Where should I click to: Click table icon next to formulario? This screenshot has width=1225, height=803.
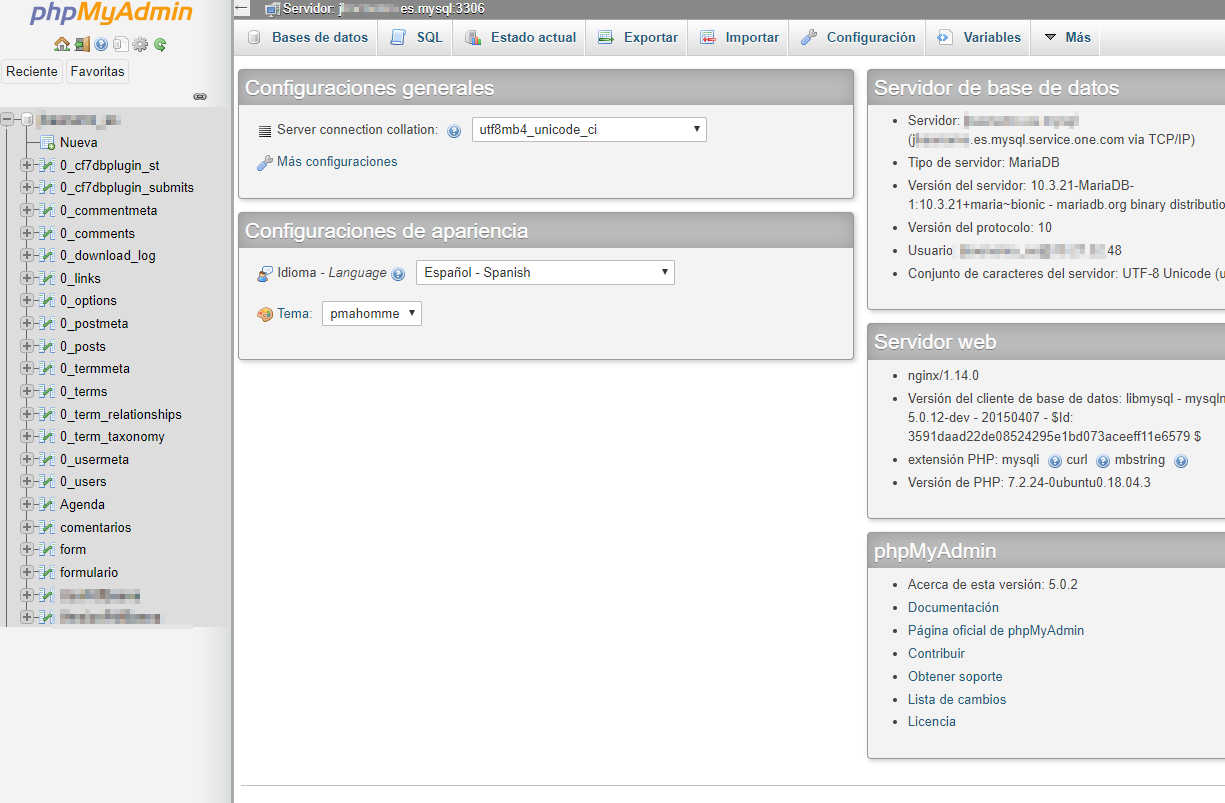coord(47,573)
